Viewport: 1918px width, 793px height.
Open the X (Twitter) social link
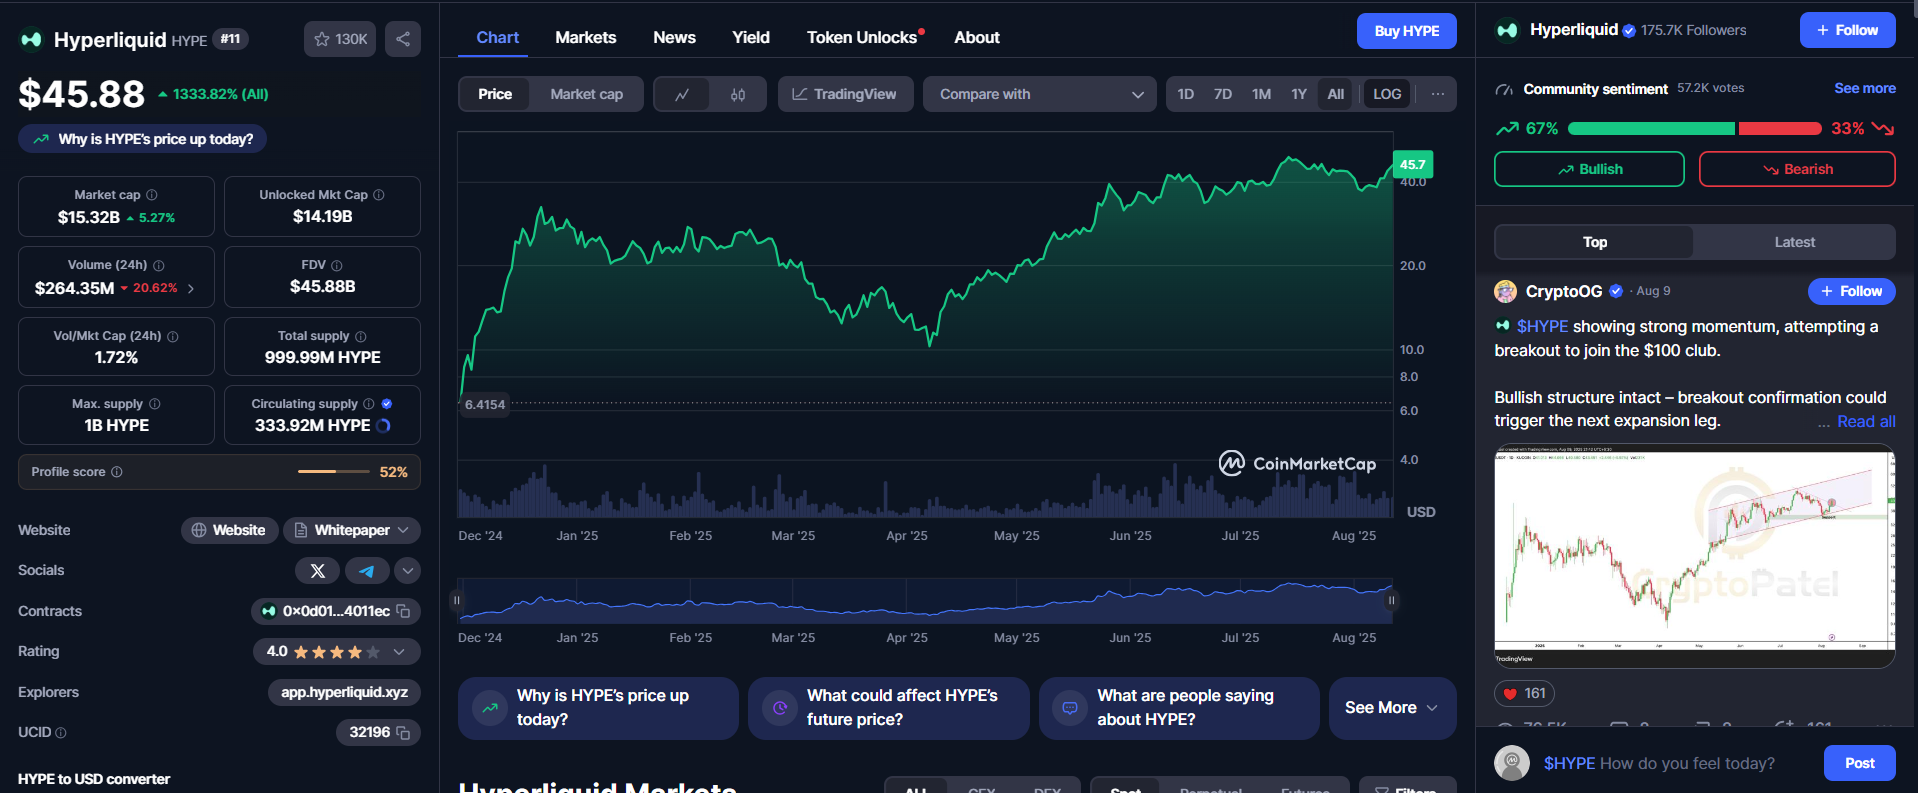(318, 571)
